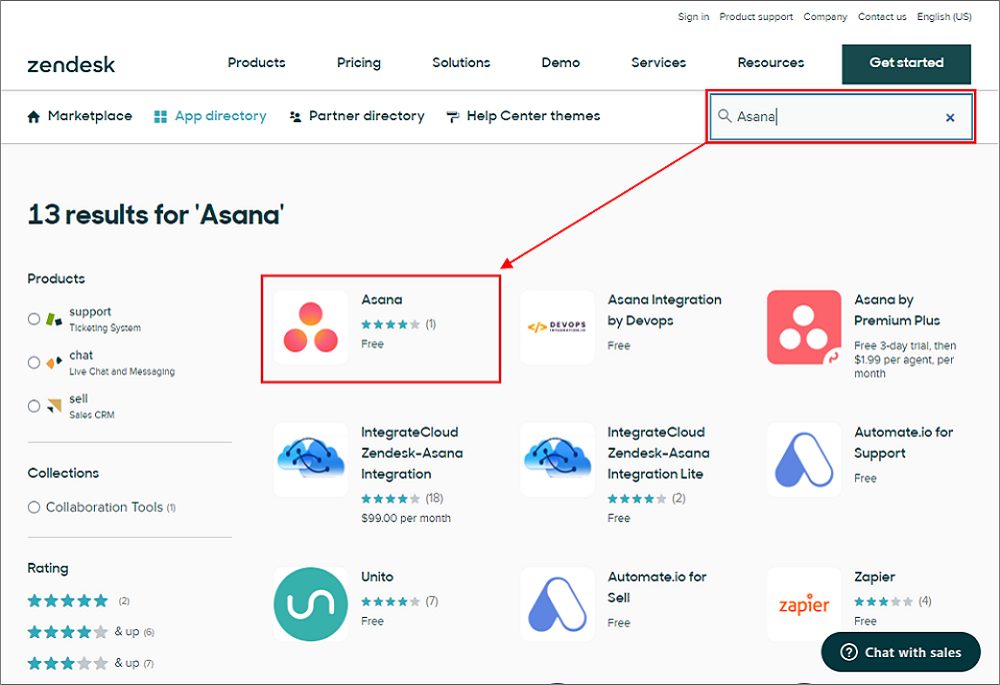Filter by three stars and up

tap(68, 663)
